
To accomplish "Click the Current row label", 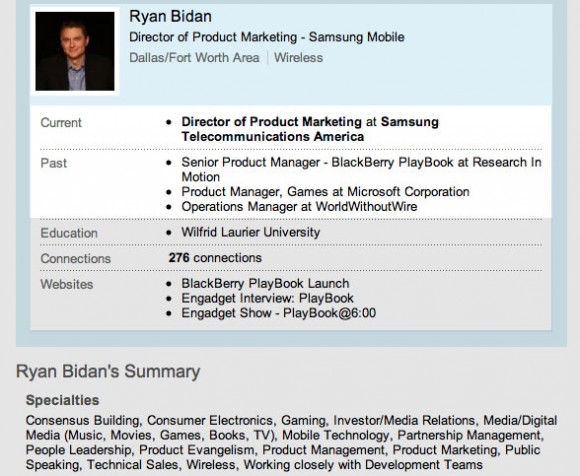I will click(61, 123).
